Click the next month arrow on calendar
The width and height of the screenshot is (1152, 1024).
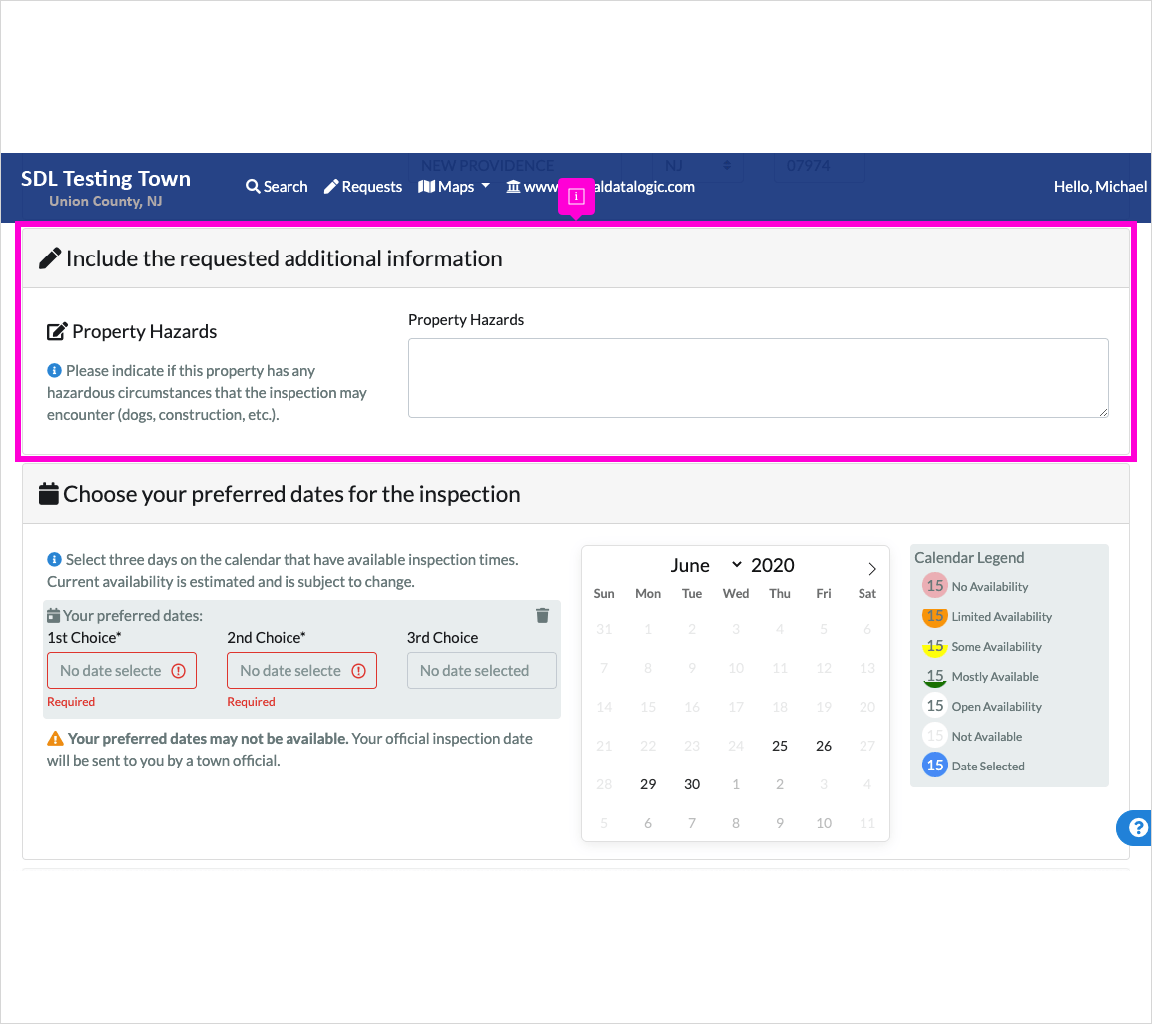point(871,569)
